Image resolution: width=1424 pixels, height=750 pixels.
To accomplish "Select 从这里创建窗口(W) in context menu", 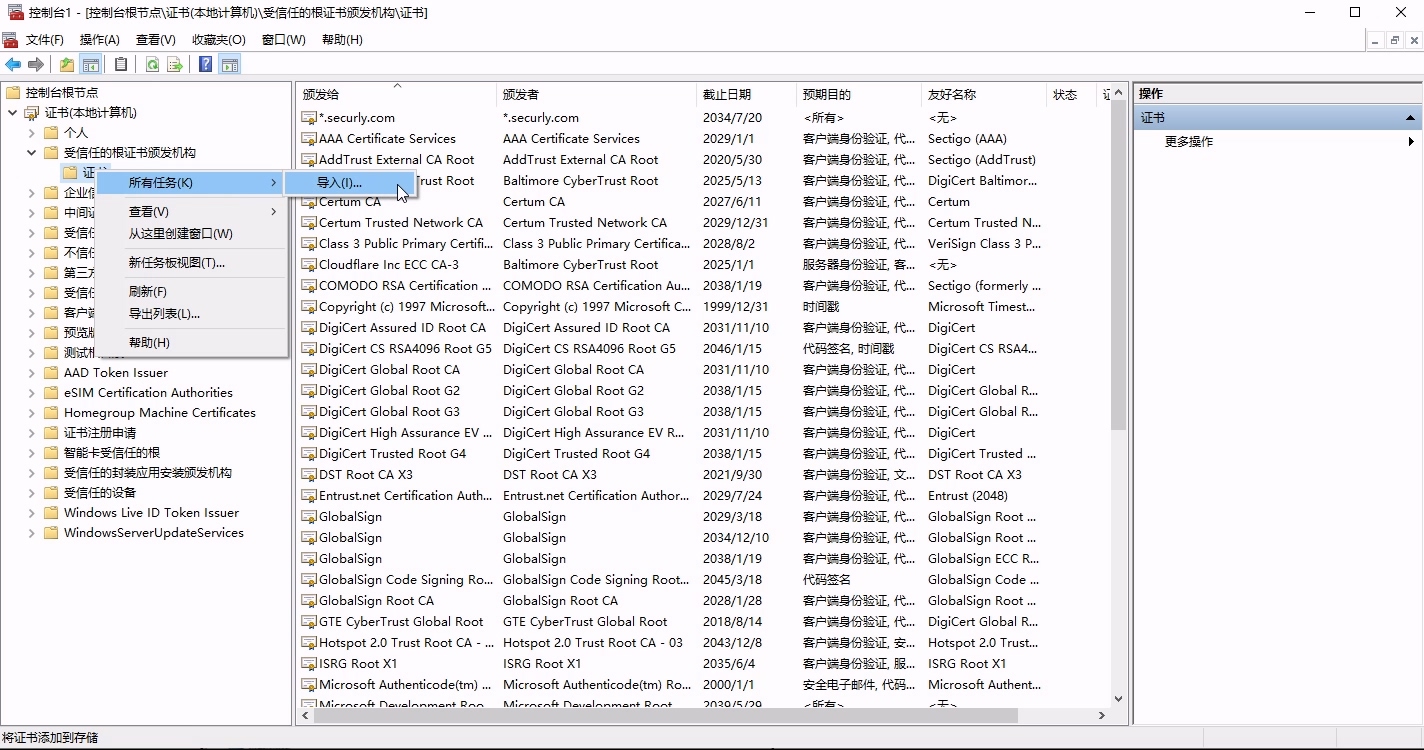I will [193, 234].
